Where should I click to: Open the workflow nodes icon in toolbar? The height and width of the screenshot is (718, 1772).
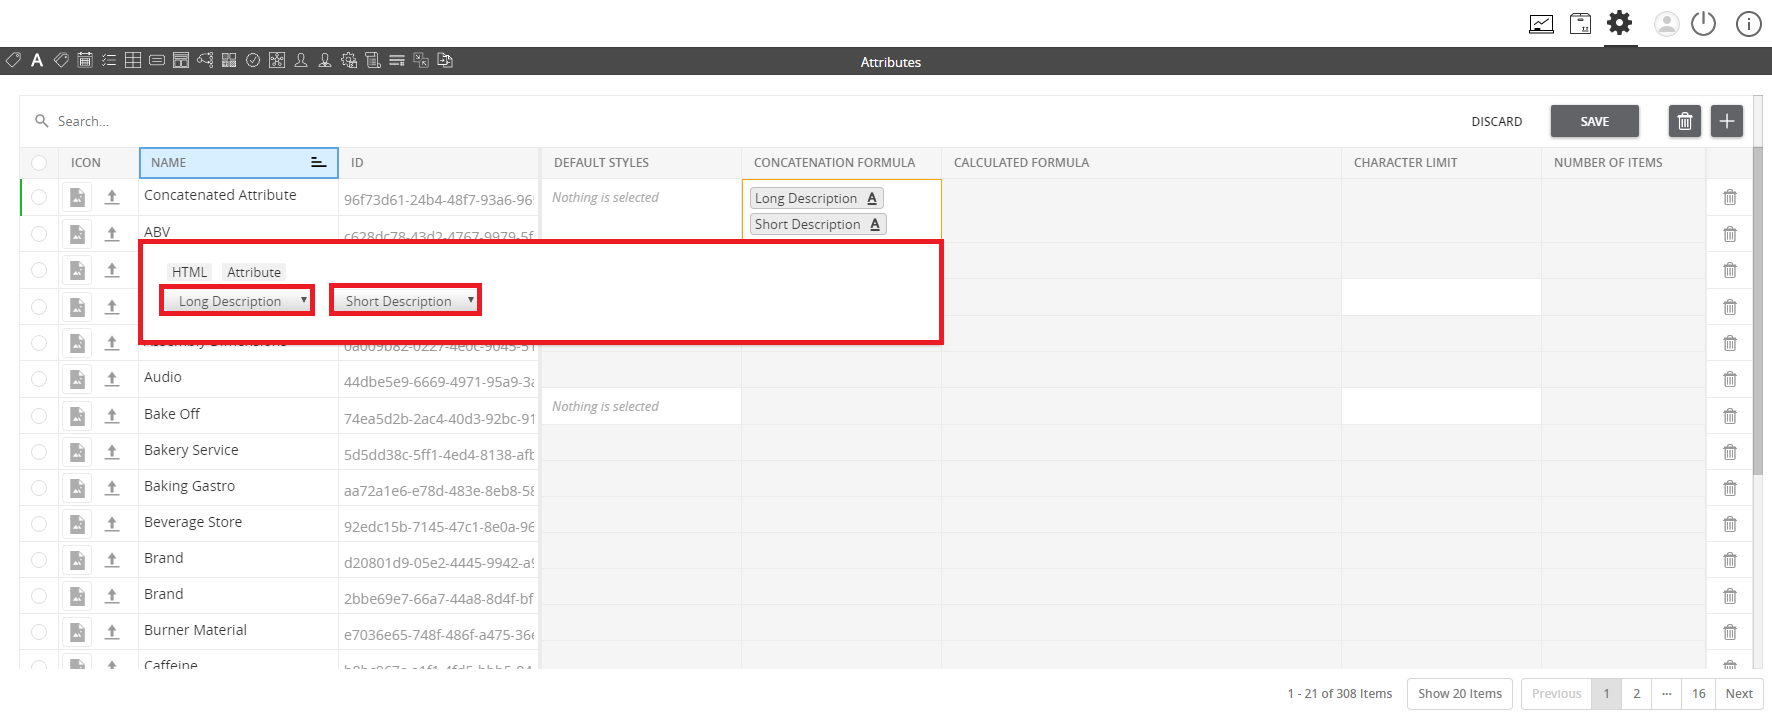205,60
